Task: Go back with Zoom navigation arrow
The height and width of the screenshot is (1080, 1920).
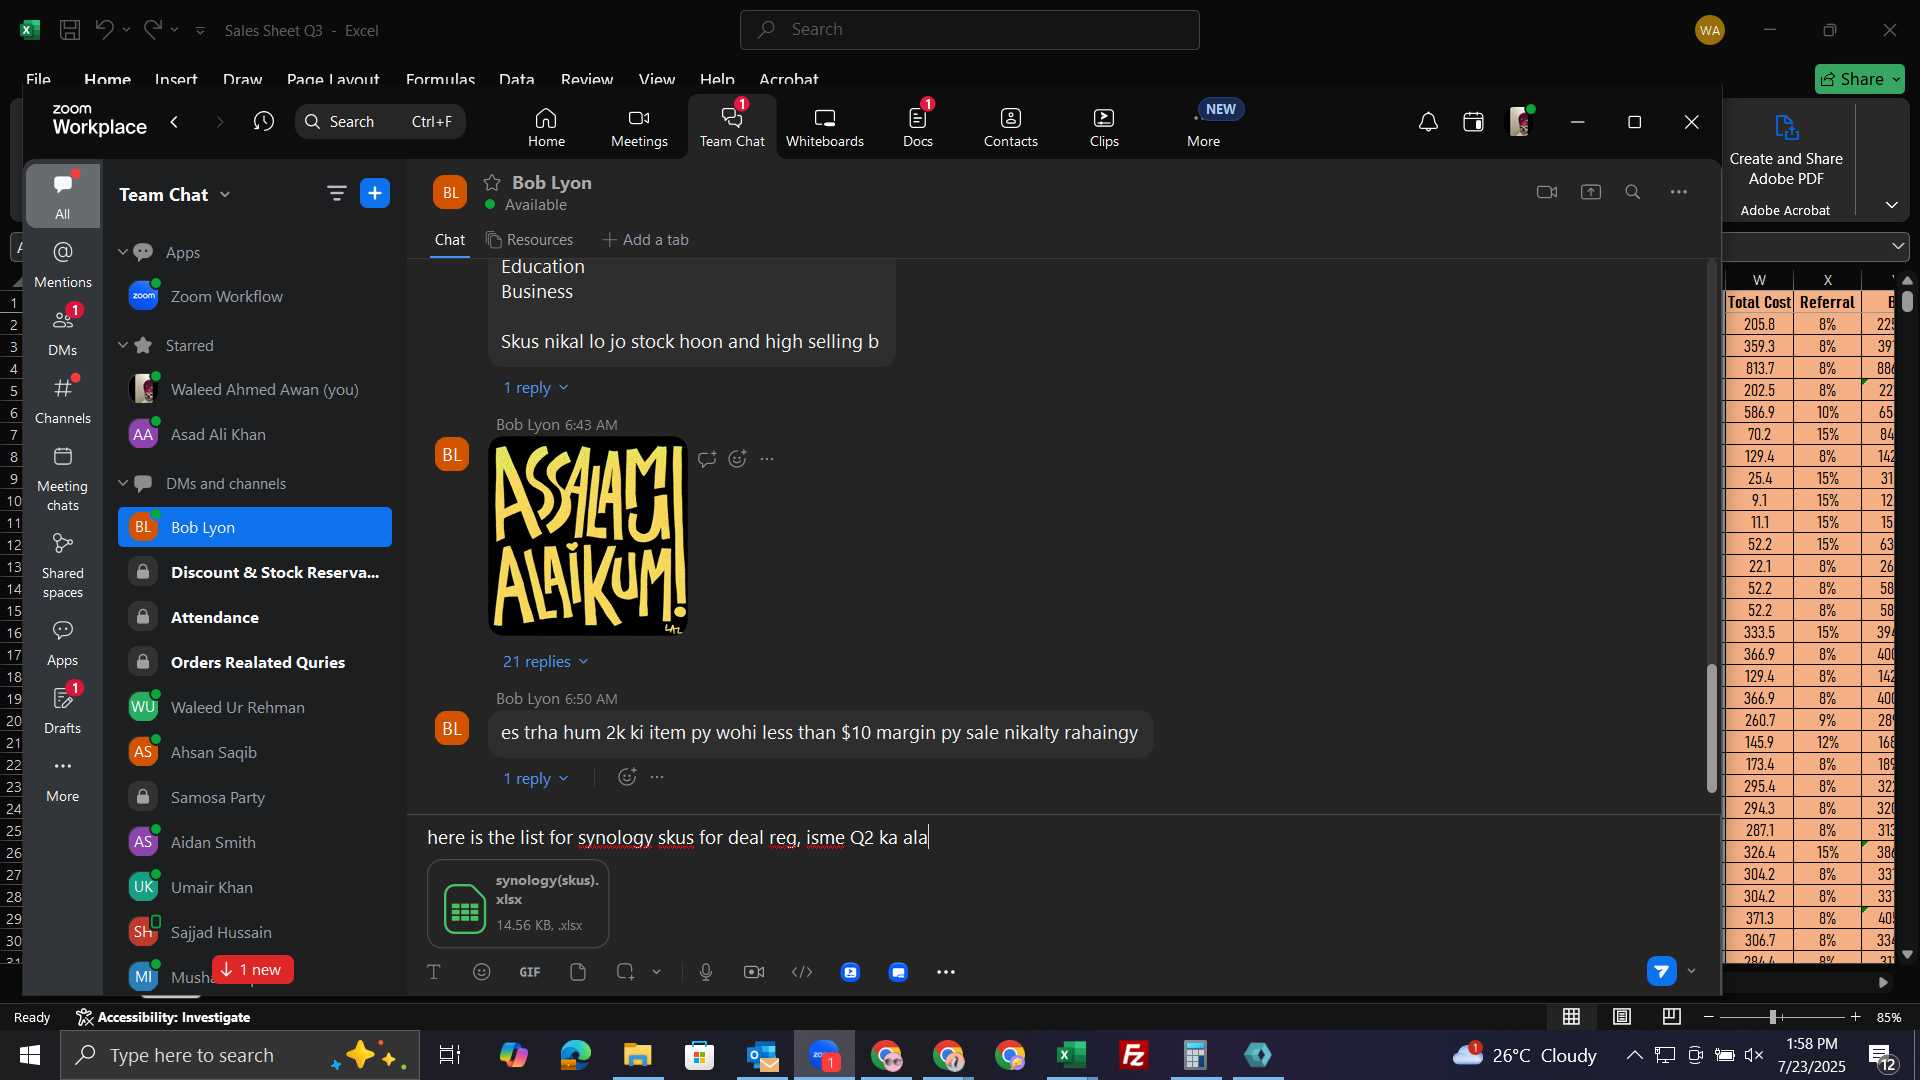Action: (x=175, y=122)
